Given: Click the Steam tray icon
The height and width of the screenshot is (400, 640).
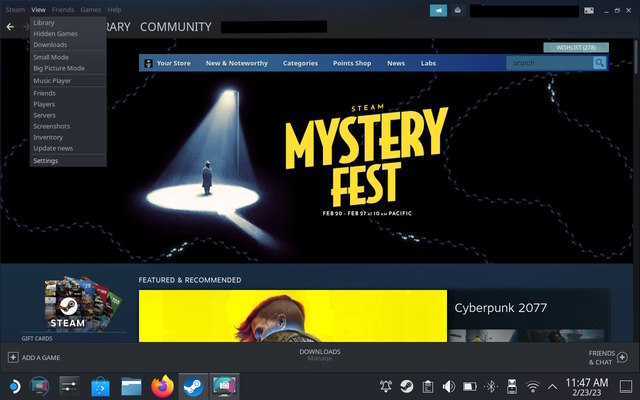Looking at the screenshot, I should pos(406,386).
